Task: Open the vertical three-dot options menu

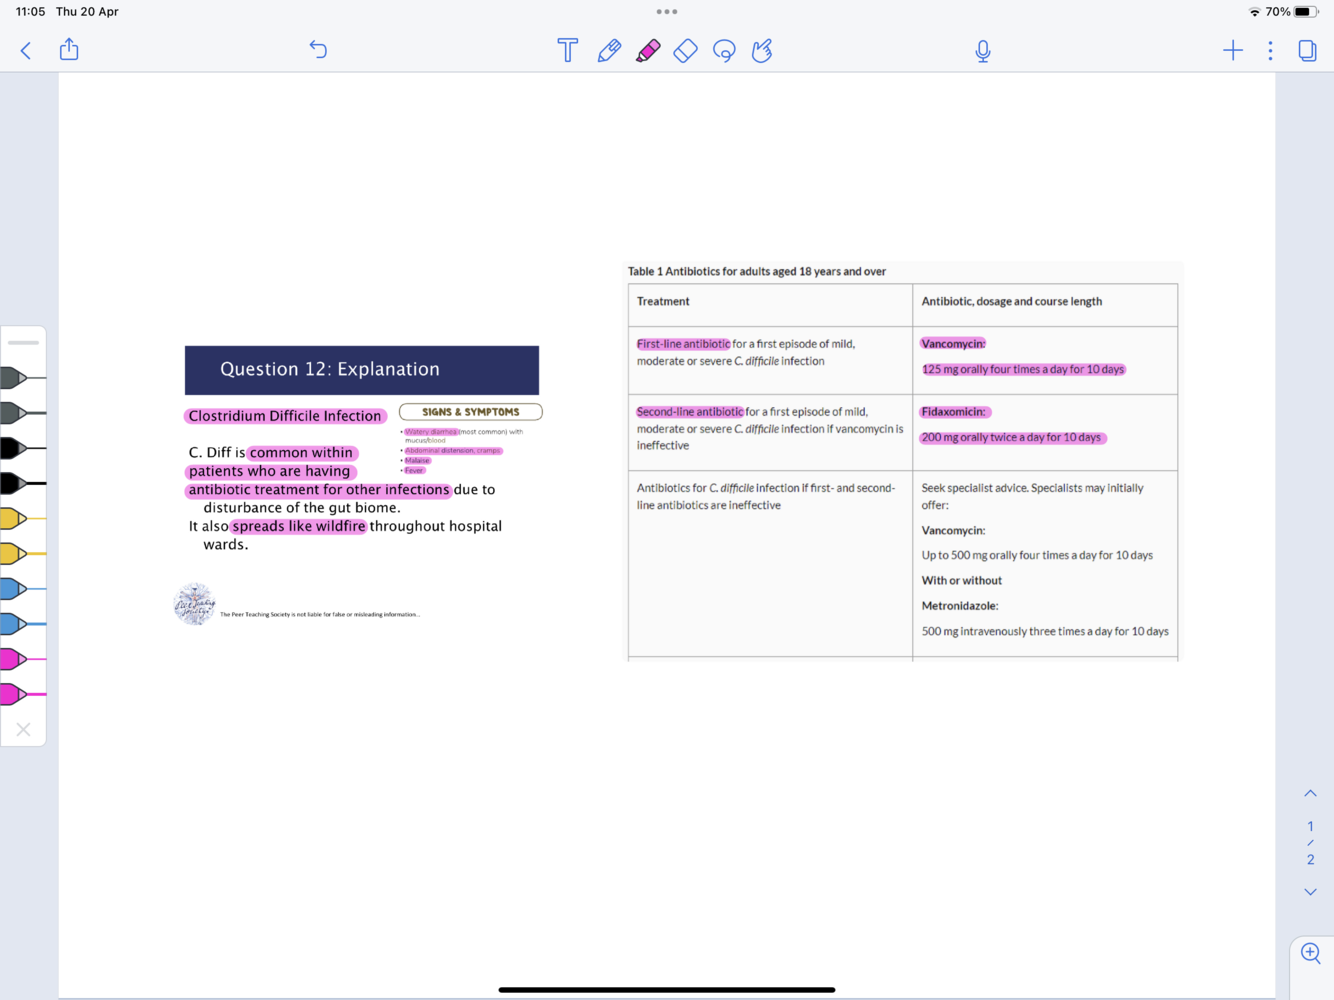Action: (x=1271, y=50)
